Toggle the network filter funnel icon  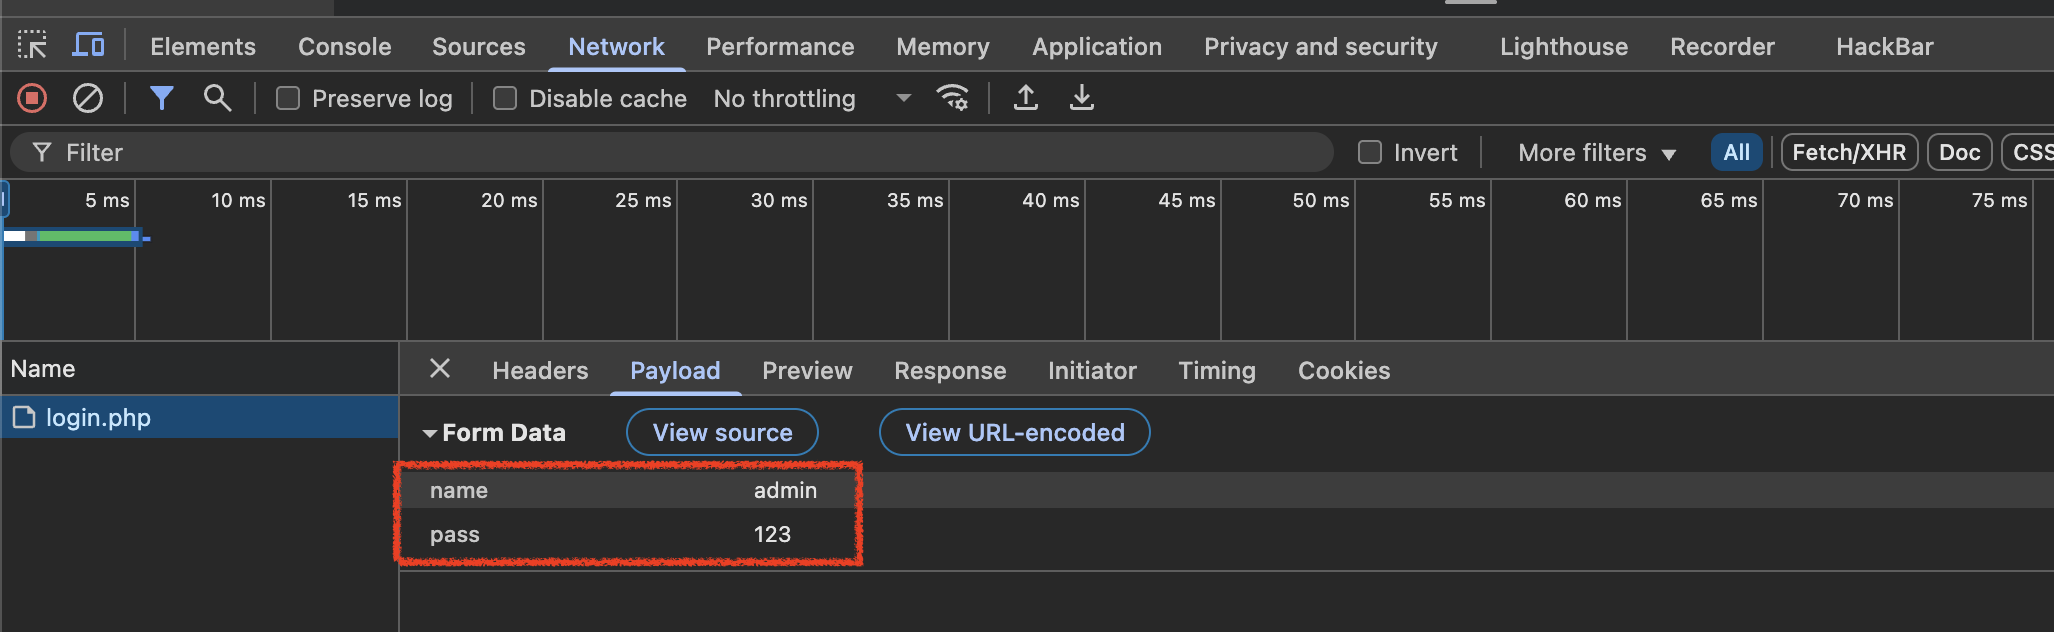coord(161,98)
